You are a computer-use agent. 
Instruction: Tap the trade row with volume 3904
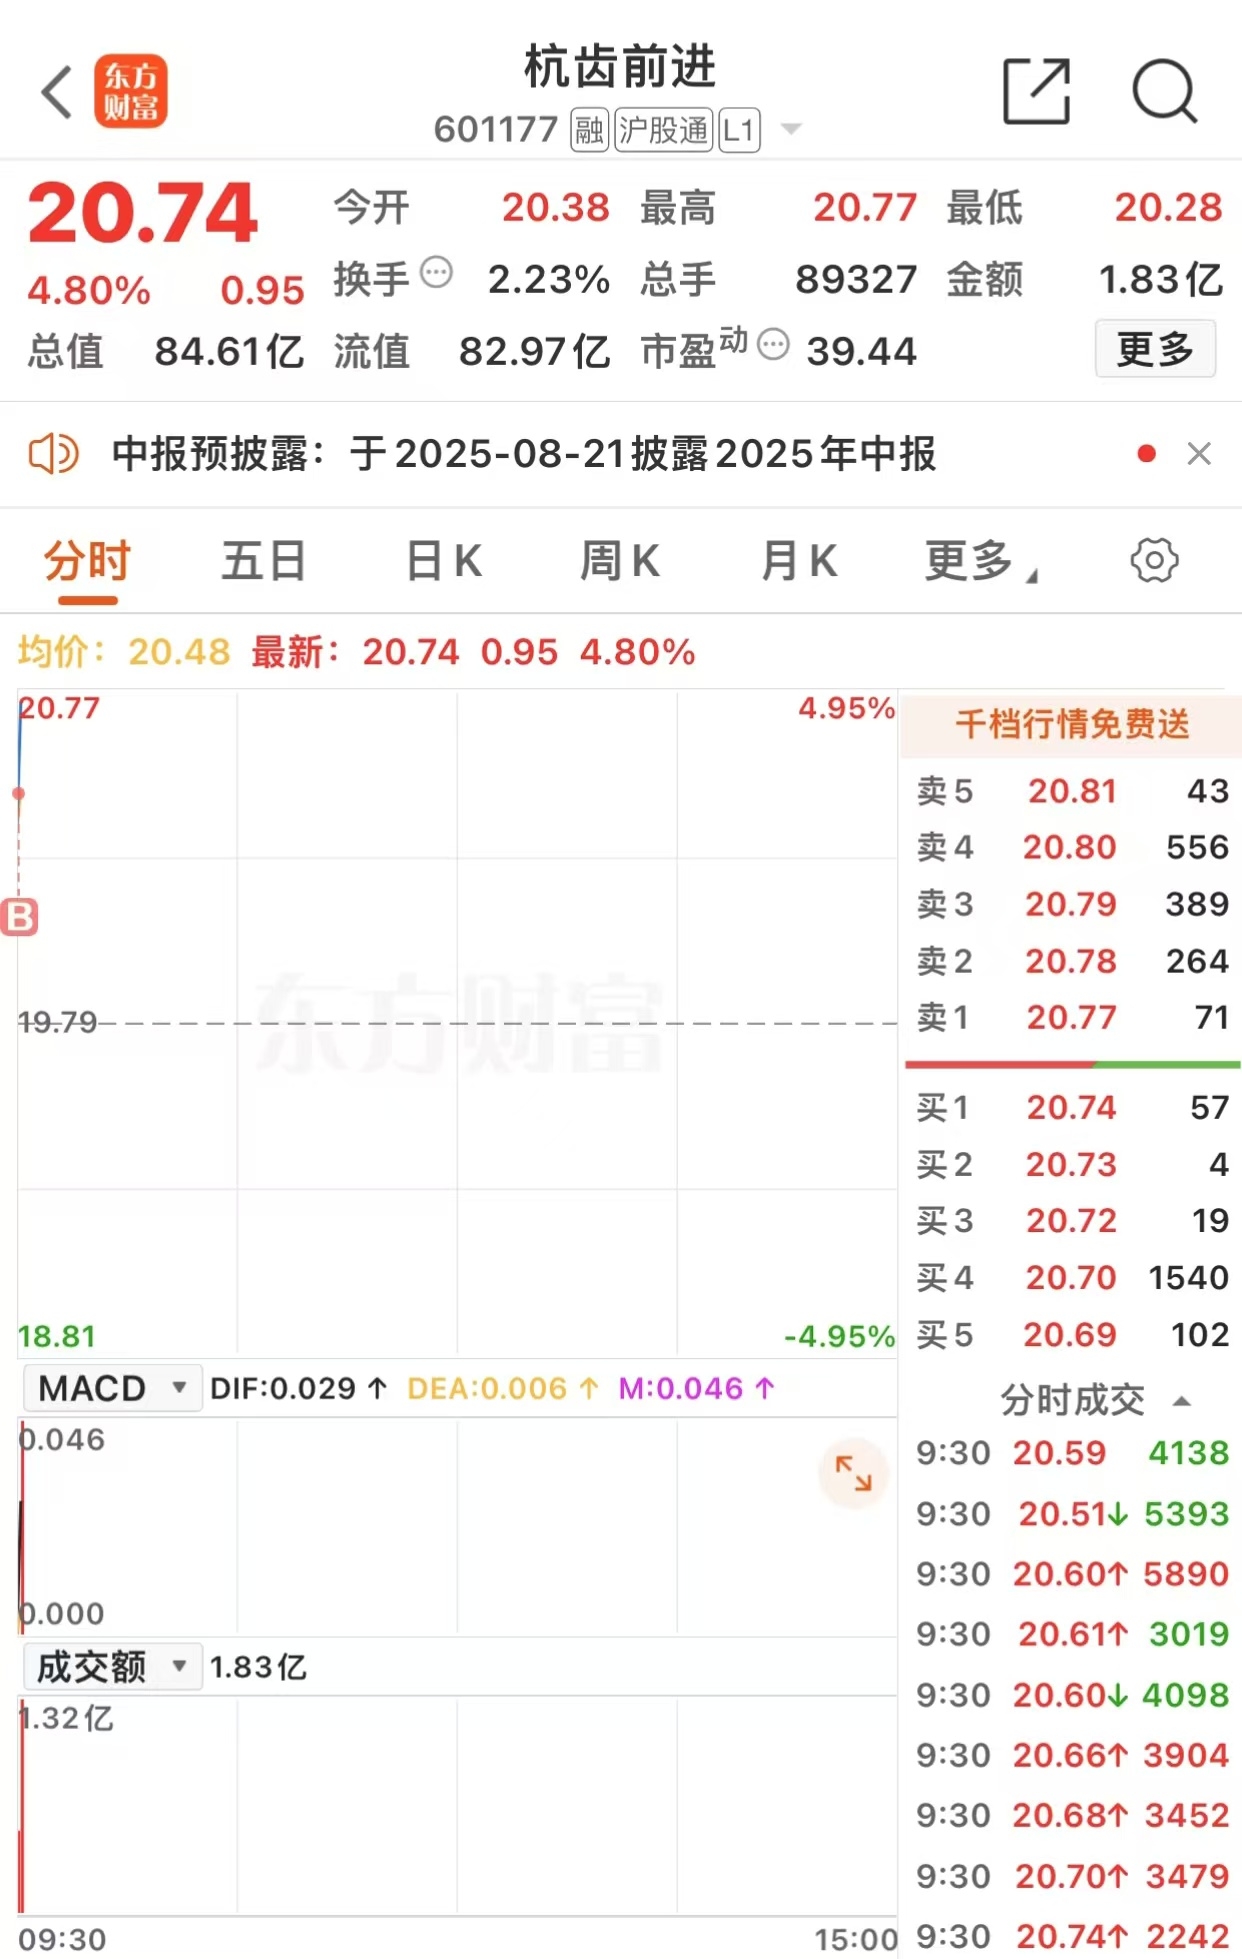click(x=1072, y=1754)
